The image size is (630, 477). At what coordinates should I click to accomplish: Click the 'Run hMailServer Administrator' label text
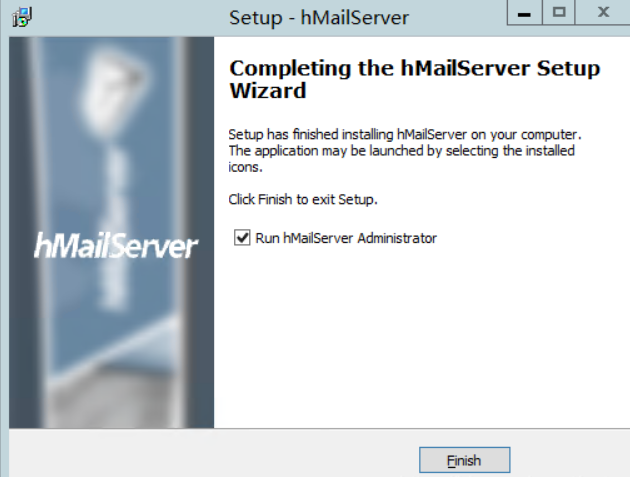point(346,238)
